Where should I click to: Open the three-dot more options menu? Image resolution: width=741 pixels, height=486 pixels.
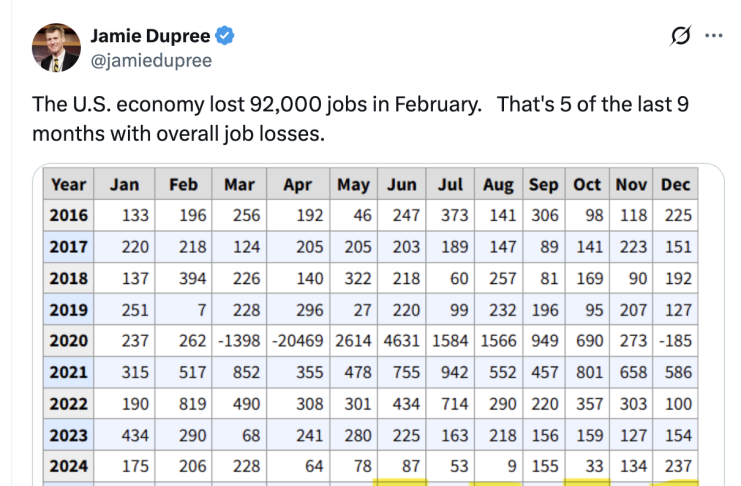tap(712, 37)
